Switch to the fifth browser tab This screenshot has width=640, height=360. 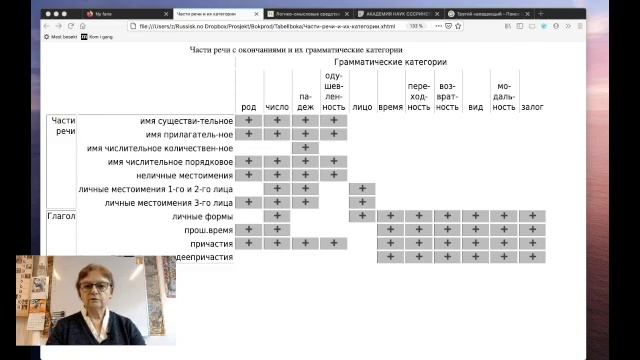click(489, 14)
